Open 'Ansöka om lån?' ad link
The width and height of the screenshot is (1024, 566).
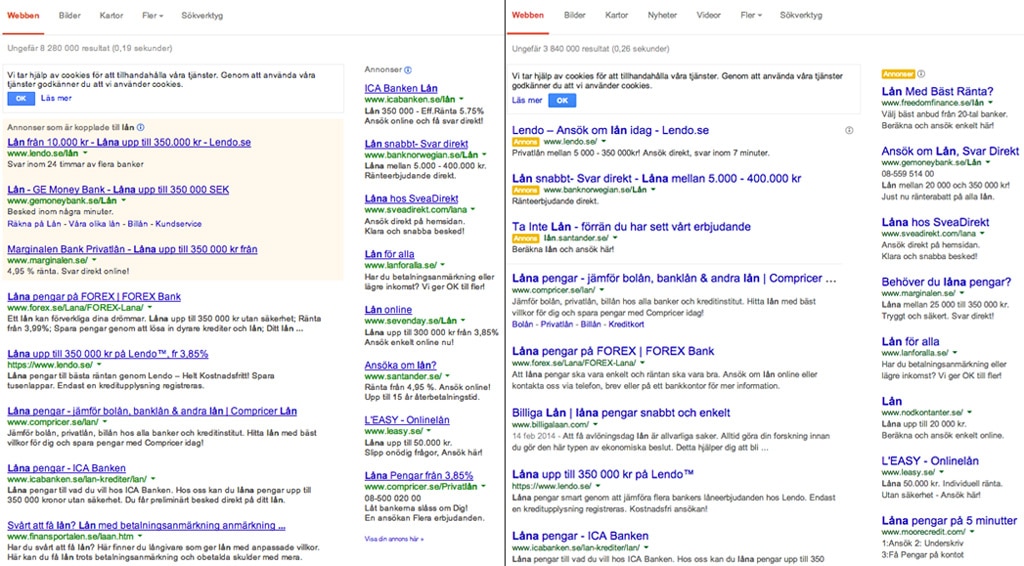coord(400,365)
